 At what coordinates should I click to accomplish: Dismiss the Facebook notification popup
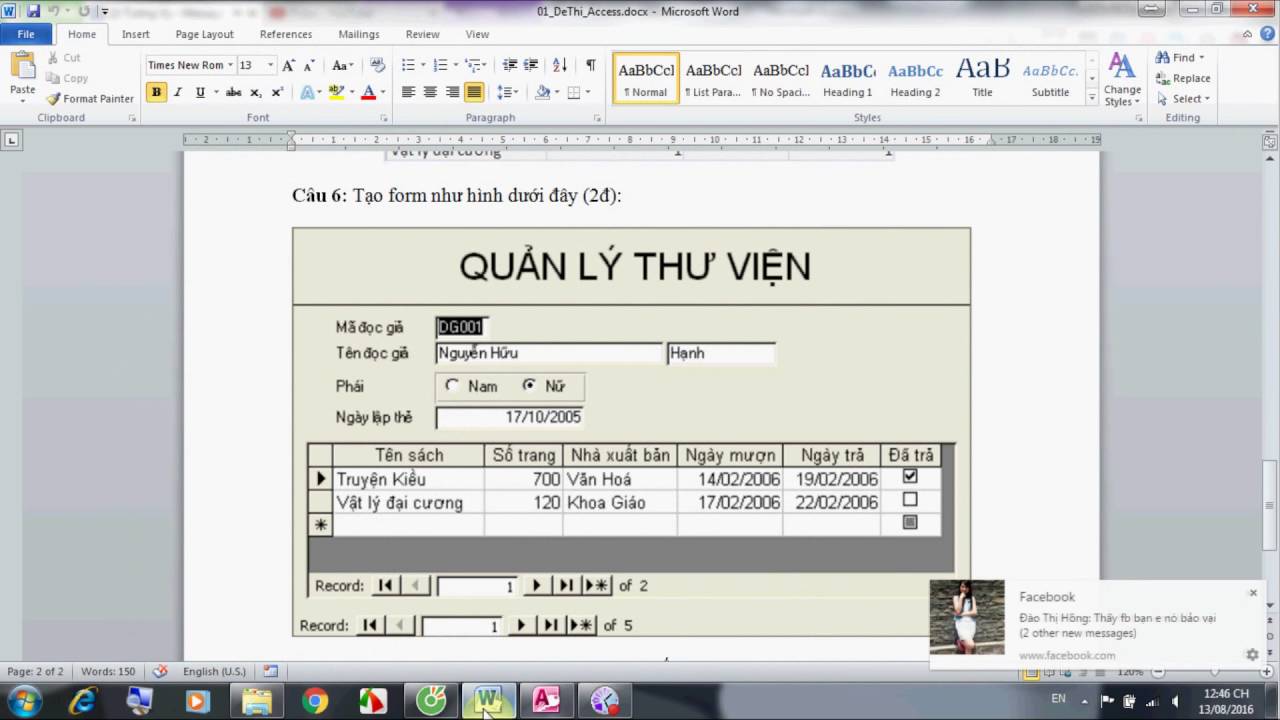point(1253,593)
